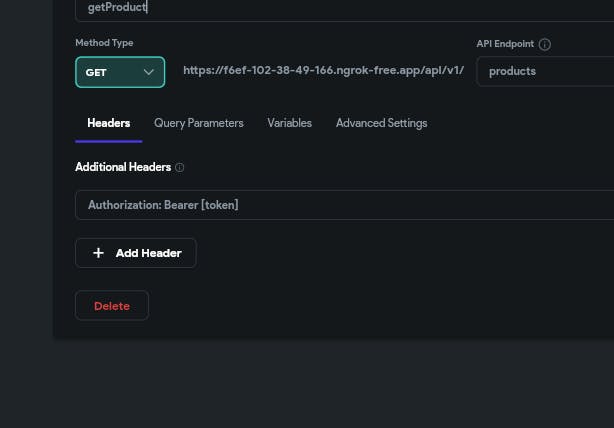
Task: Select the Variables tab
Action: coord(289,123)
